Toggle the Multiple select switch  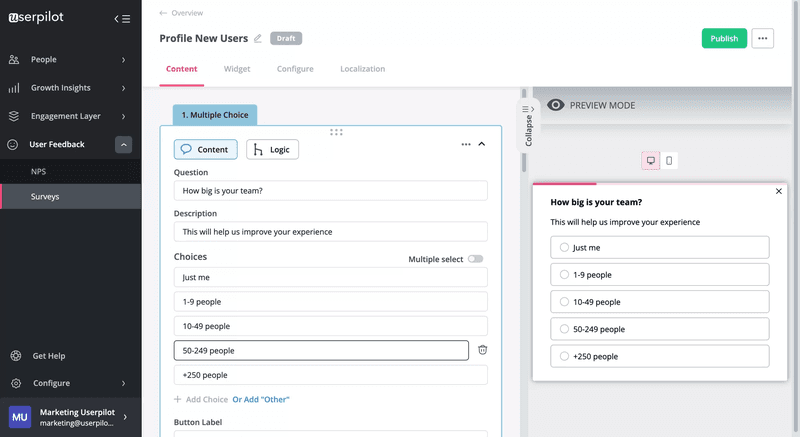pos(475,259)
